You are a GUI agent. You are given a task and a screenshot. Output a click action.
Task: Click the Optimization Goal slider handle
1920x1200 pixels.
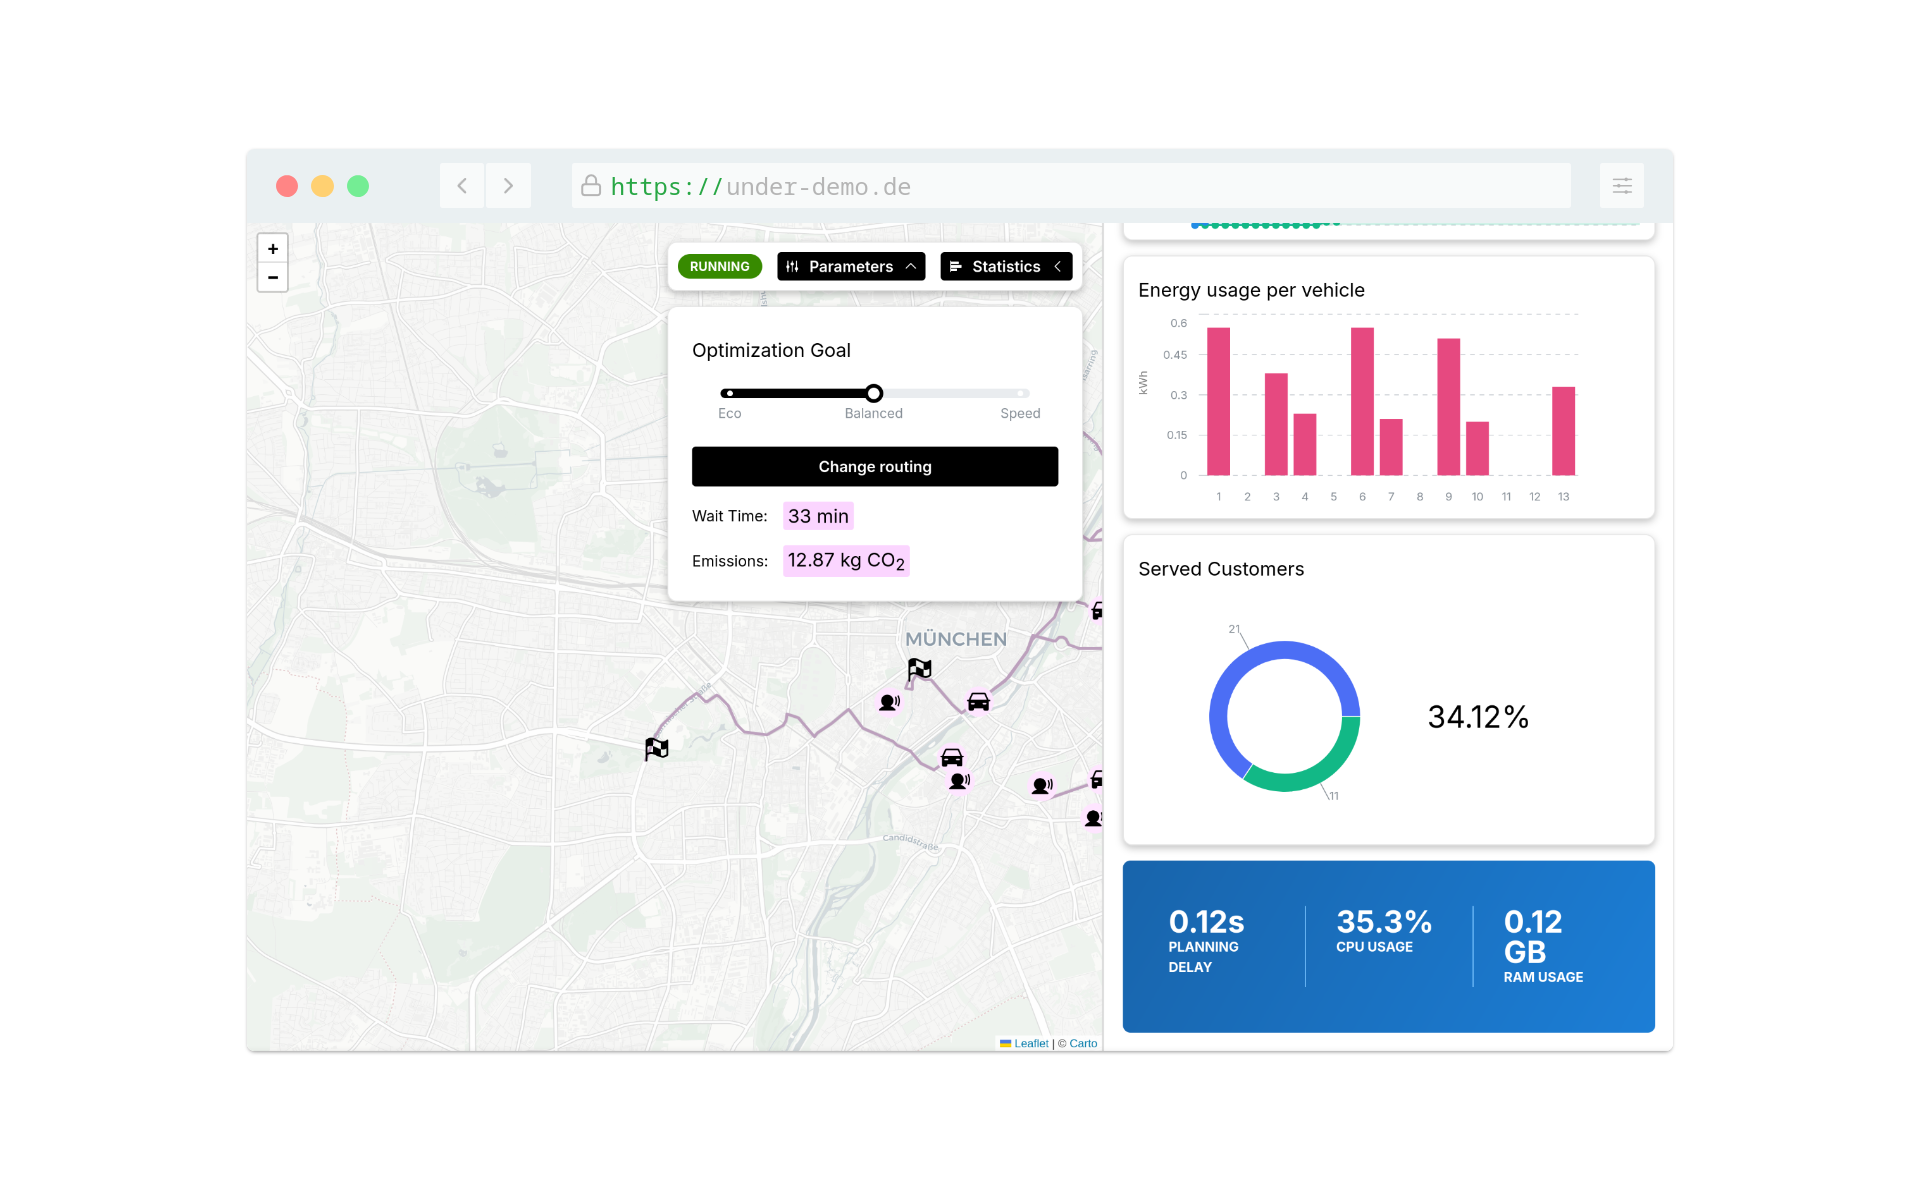(x=874, y=393)
